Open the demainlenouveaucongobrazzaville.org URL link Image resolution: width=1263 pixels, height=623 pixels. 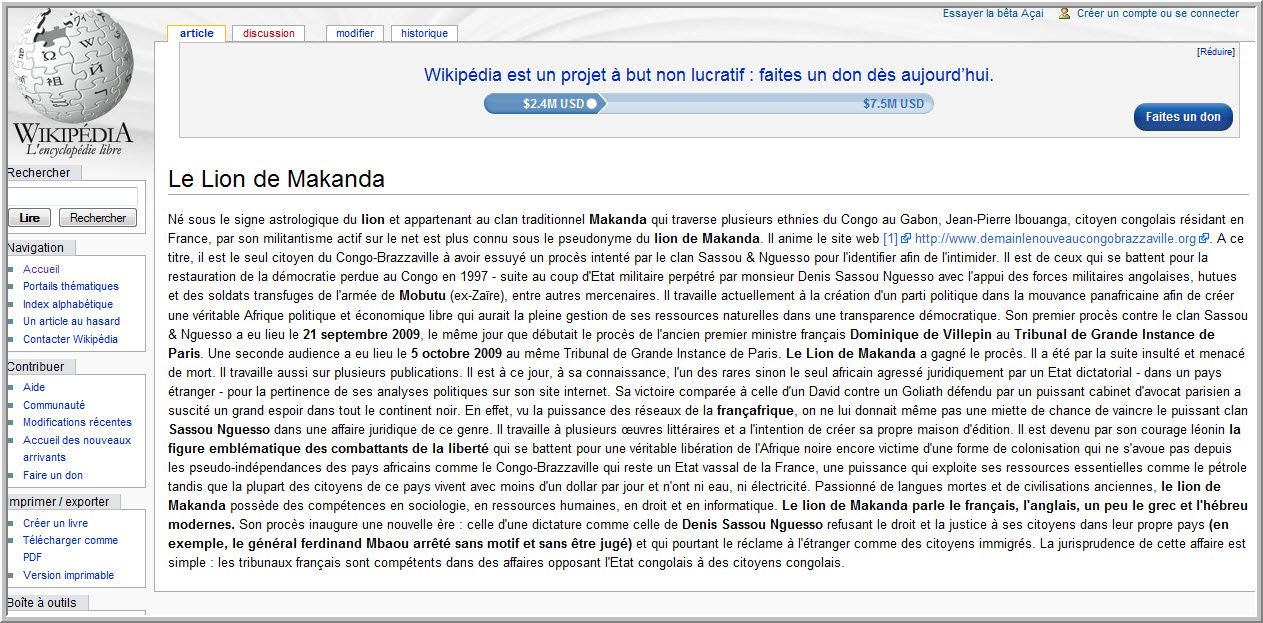pos(1055,239)
